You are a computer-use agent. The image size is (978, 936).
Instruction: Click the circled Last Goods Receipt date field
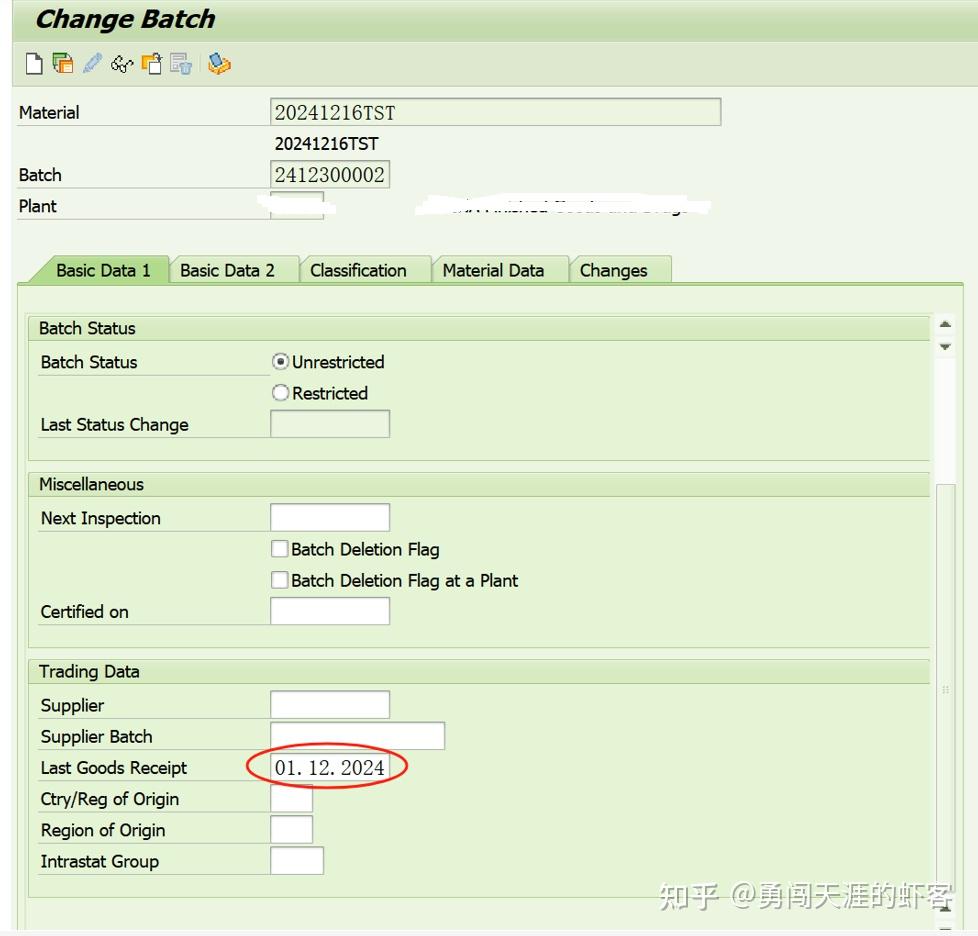[330, 767]
